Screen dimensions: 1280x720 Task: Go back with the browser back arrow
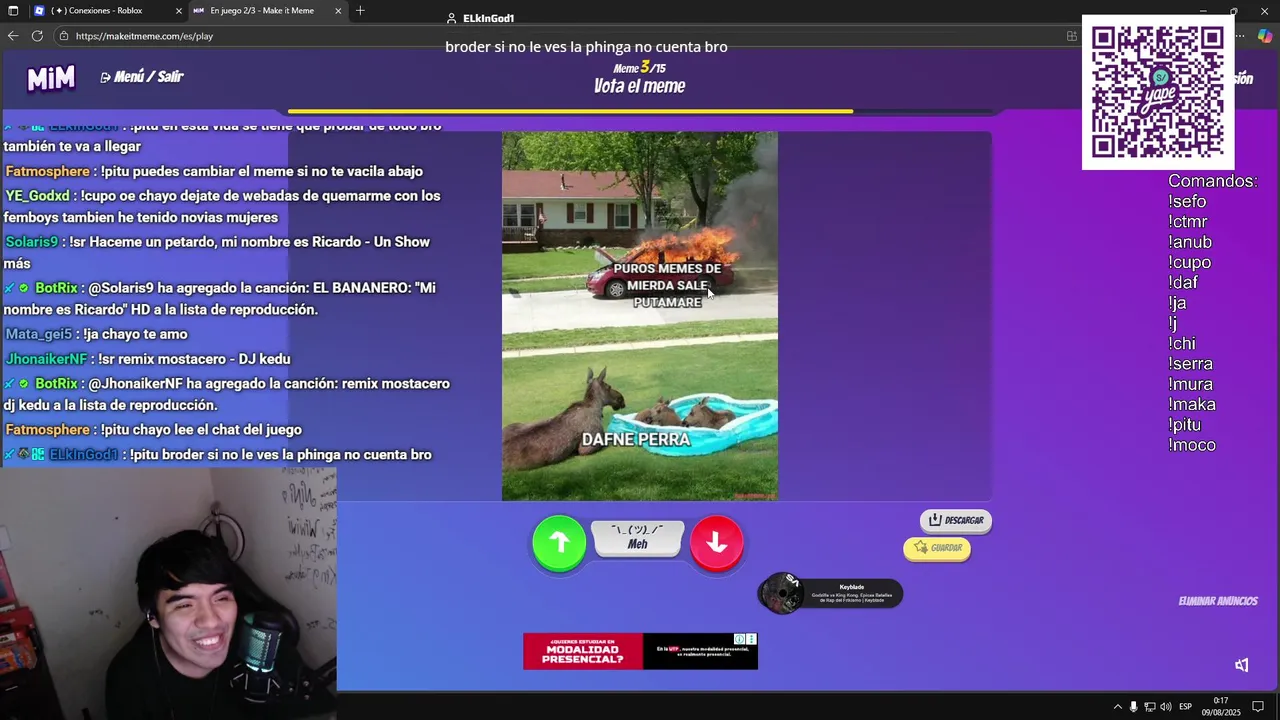13,36
